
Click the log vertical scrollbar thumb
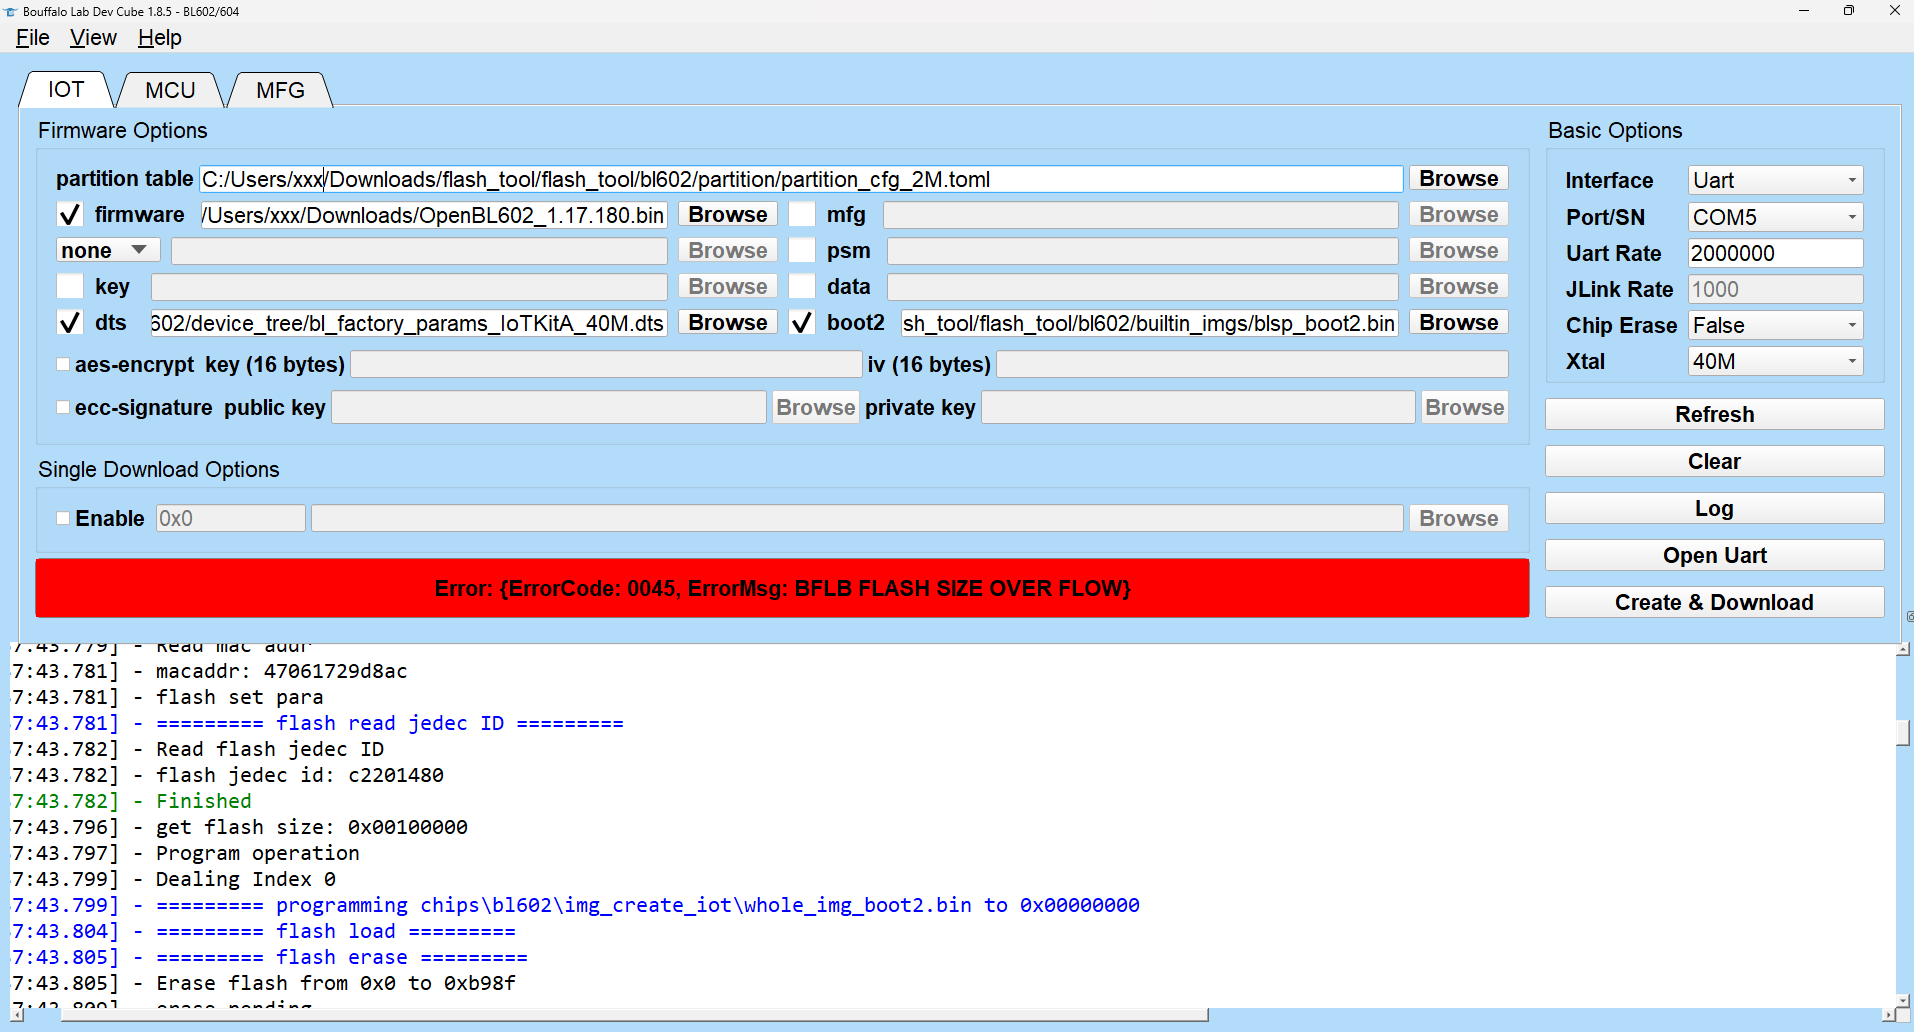coord(1903,732)
